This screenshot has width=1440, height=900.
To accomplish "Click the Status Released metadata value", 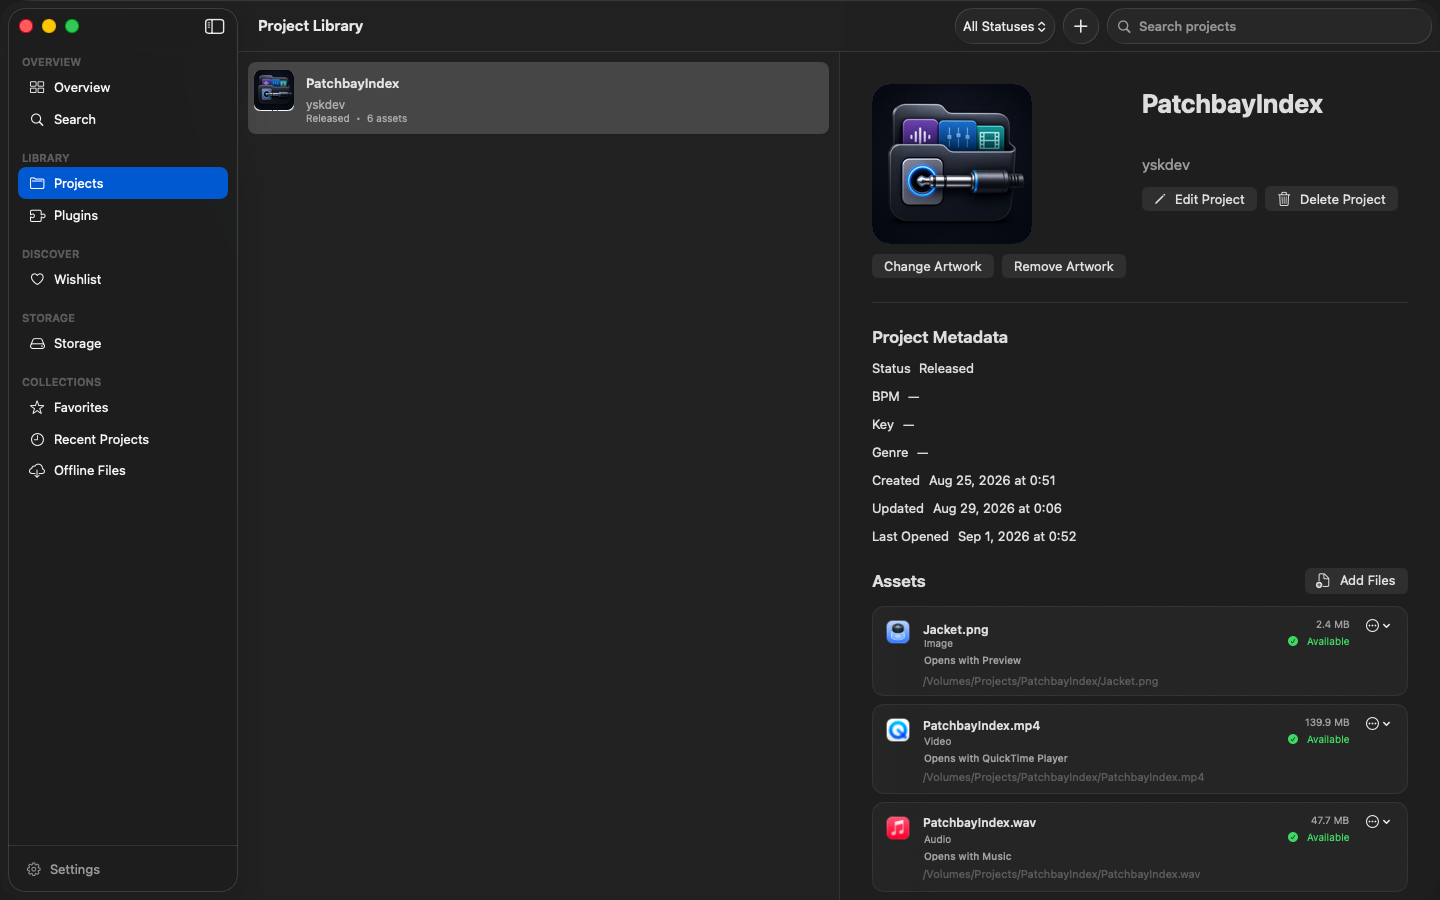I will click(946, 369).
